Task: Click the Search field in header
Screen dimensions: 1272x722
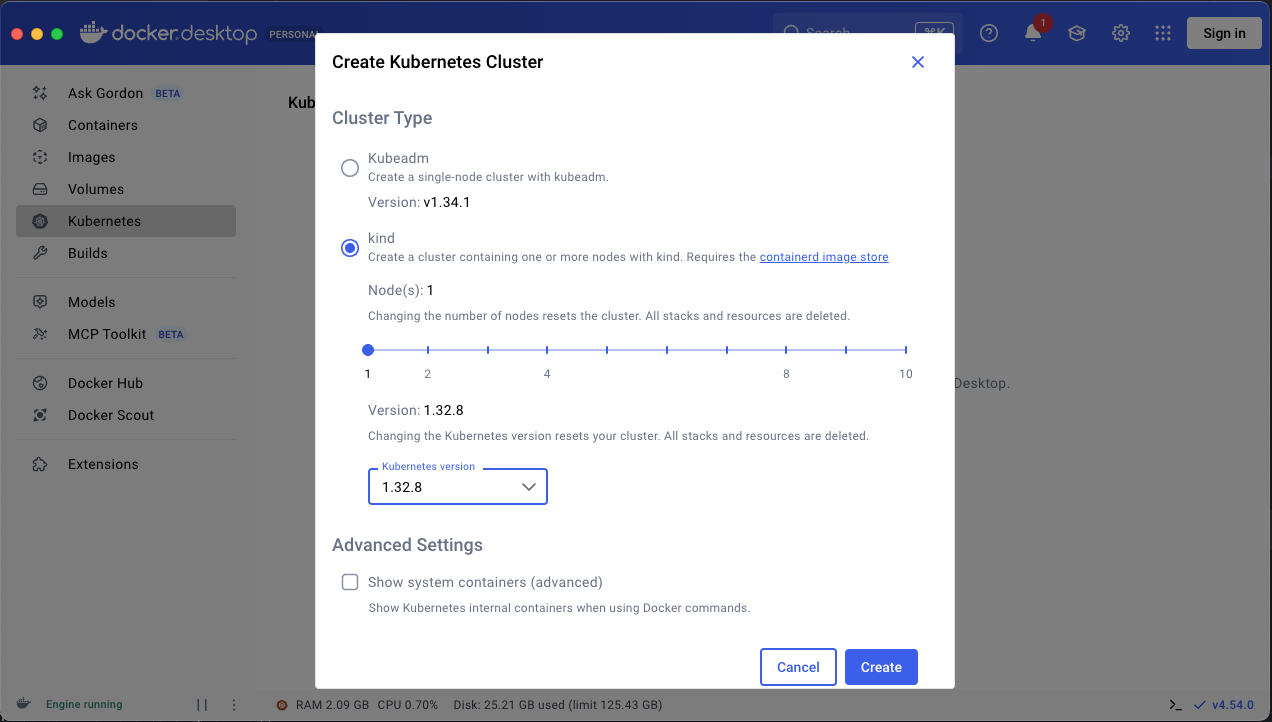Action: [x=868, y=33]
